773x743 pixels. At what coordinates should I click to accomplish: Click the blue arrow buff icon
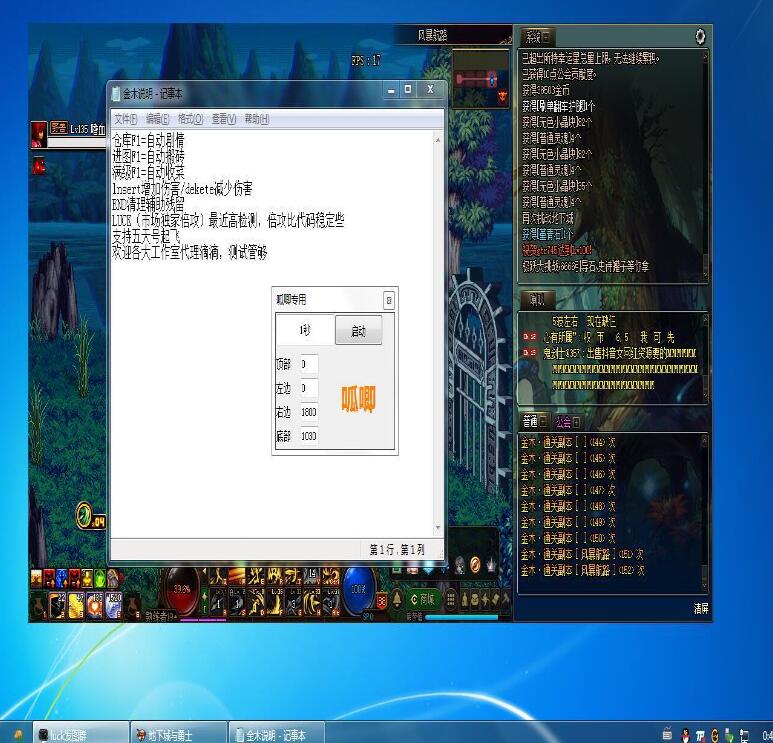(62, 578)
